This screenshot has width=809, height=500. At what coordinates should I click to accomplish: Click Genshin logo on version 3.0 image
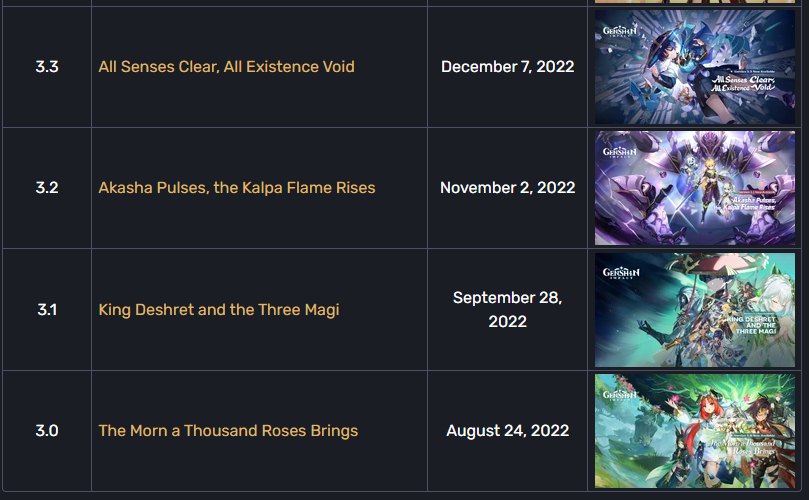620,395
